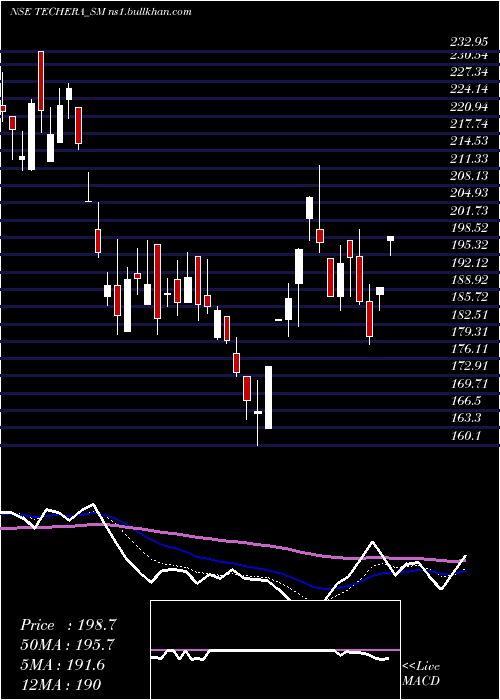Select the 208.13 price axis label

469,176
